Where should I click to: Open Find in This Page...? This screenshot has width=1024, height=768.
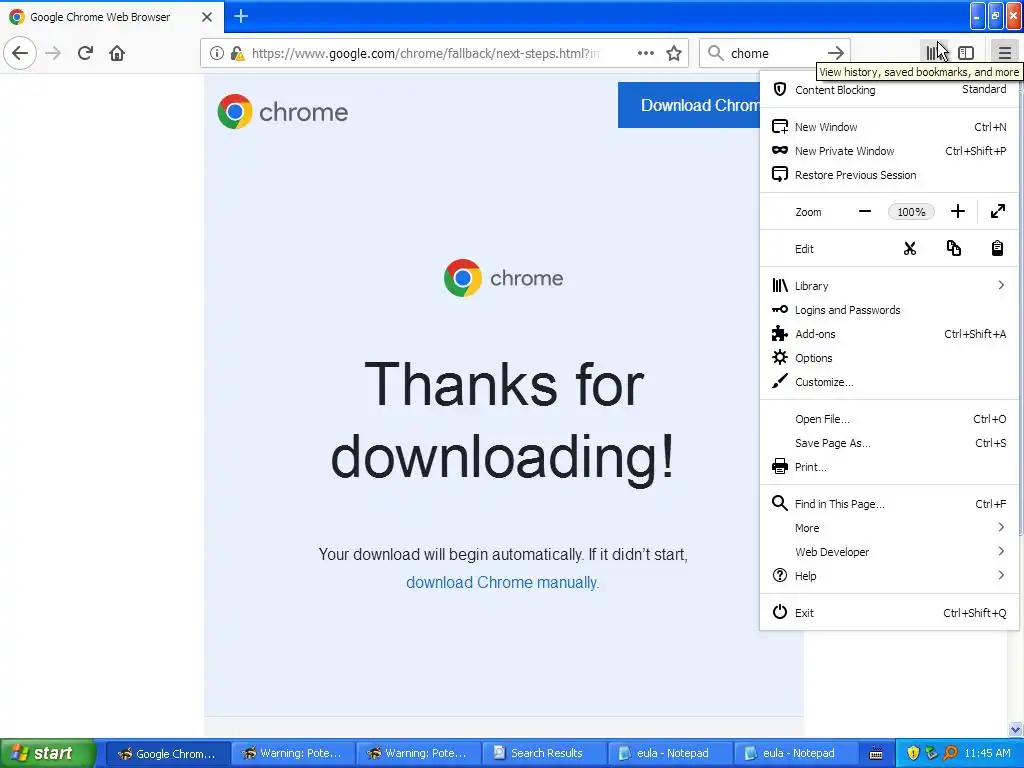(x=889, y=504)
